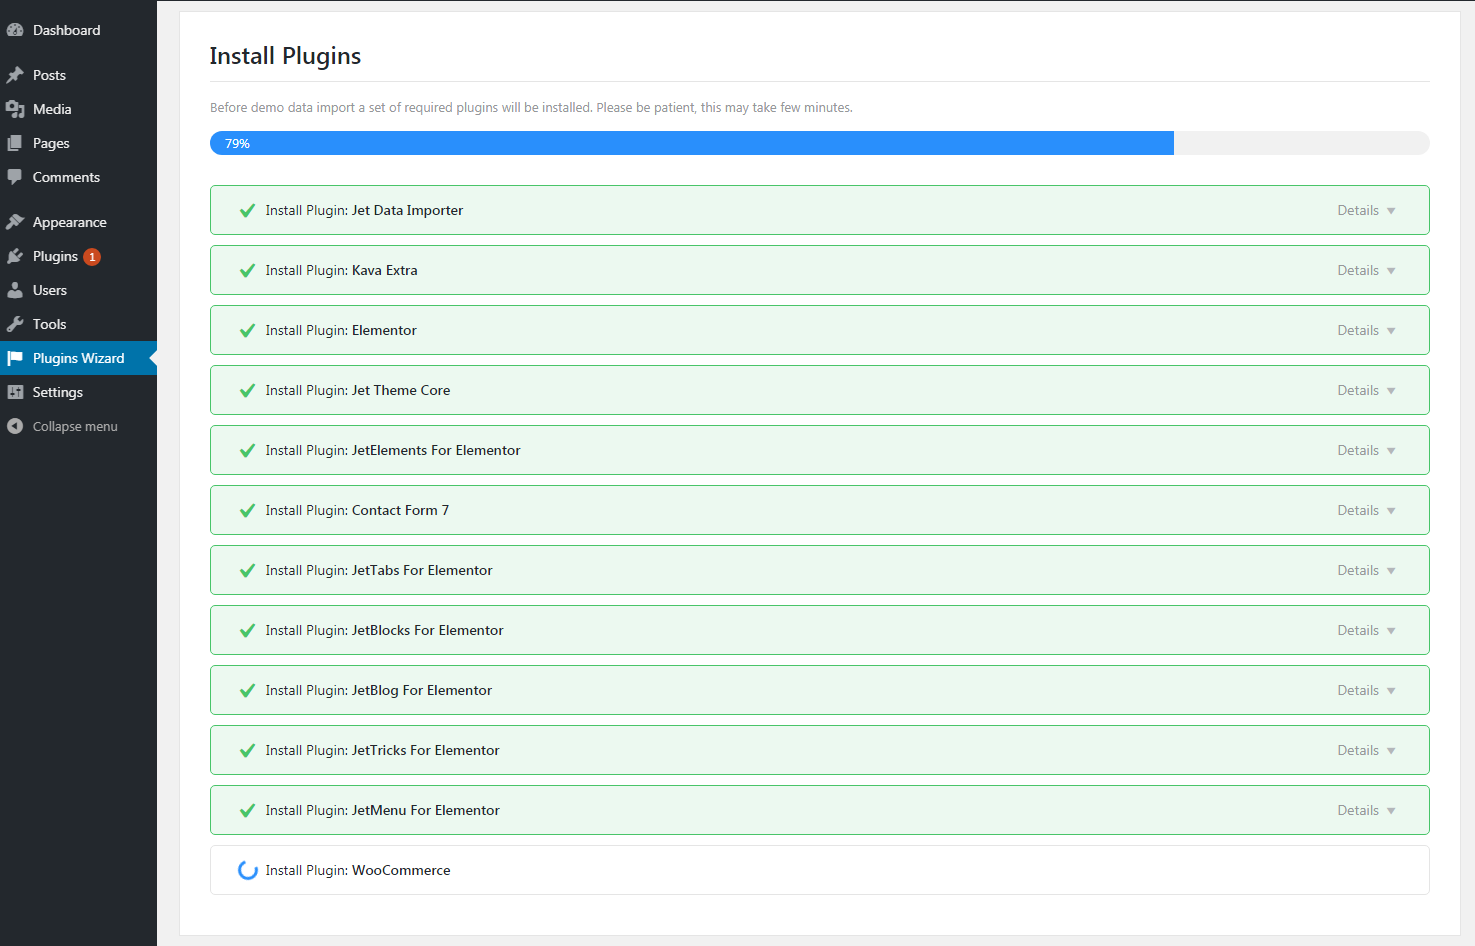Image resolution: width=1475 pixels, height=946 pixels.
Task: Click the Dashboard gauge icon in sidebar
Action: click(15, 30)
